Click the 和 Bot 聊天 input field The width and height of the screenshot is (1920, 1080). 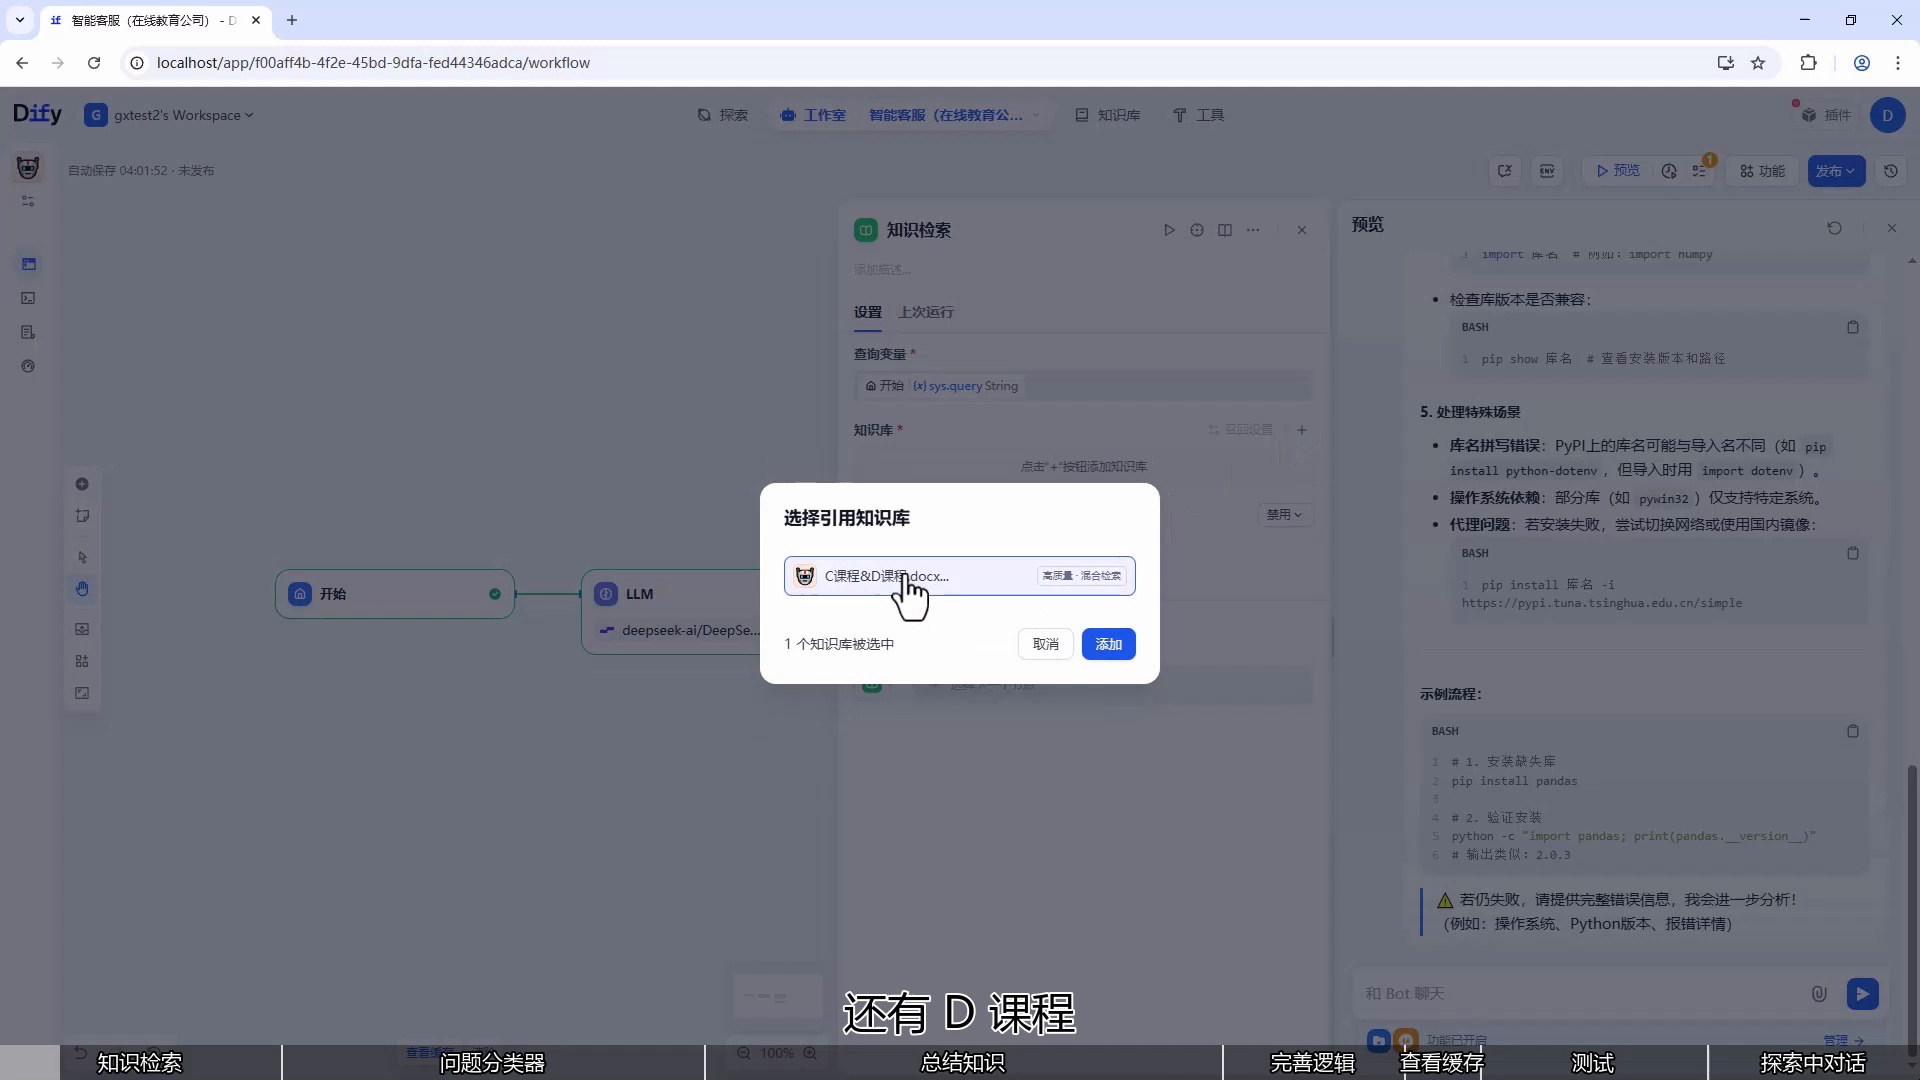[1580, 993]
